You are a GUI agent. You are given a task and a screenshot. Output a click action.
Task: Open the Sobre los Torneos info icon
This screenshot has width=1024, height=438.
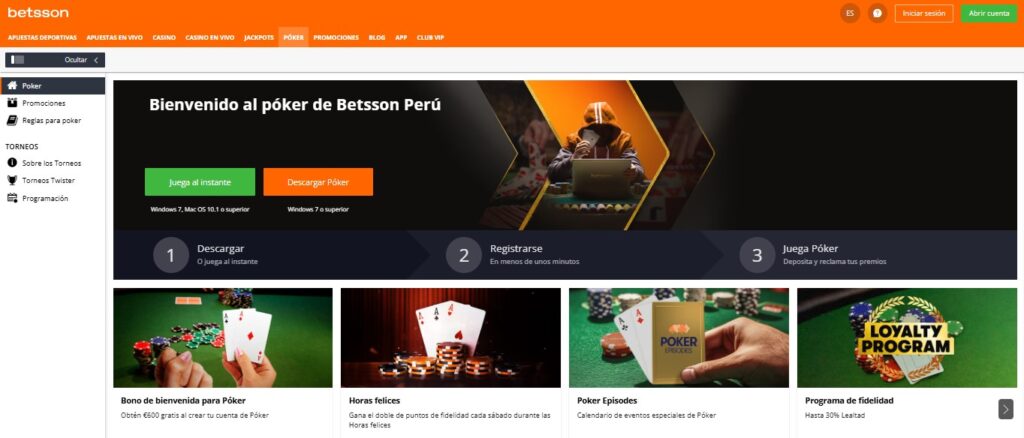point(12,163)
